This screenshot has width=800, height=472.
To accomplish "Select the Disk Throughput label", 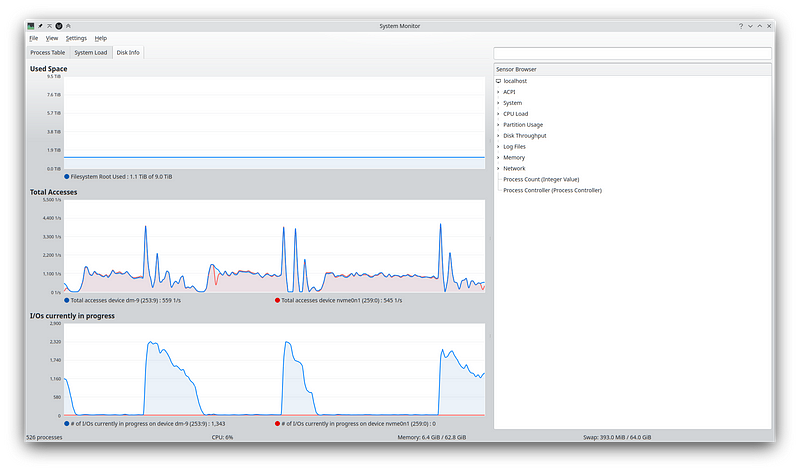I will point(524,136).
